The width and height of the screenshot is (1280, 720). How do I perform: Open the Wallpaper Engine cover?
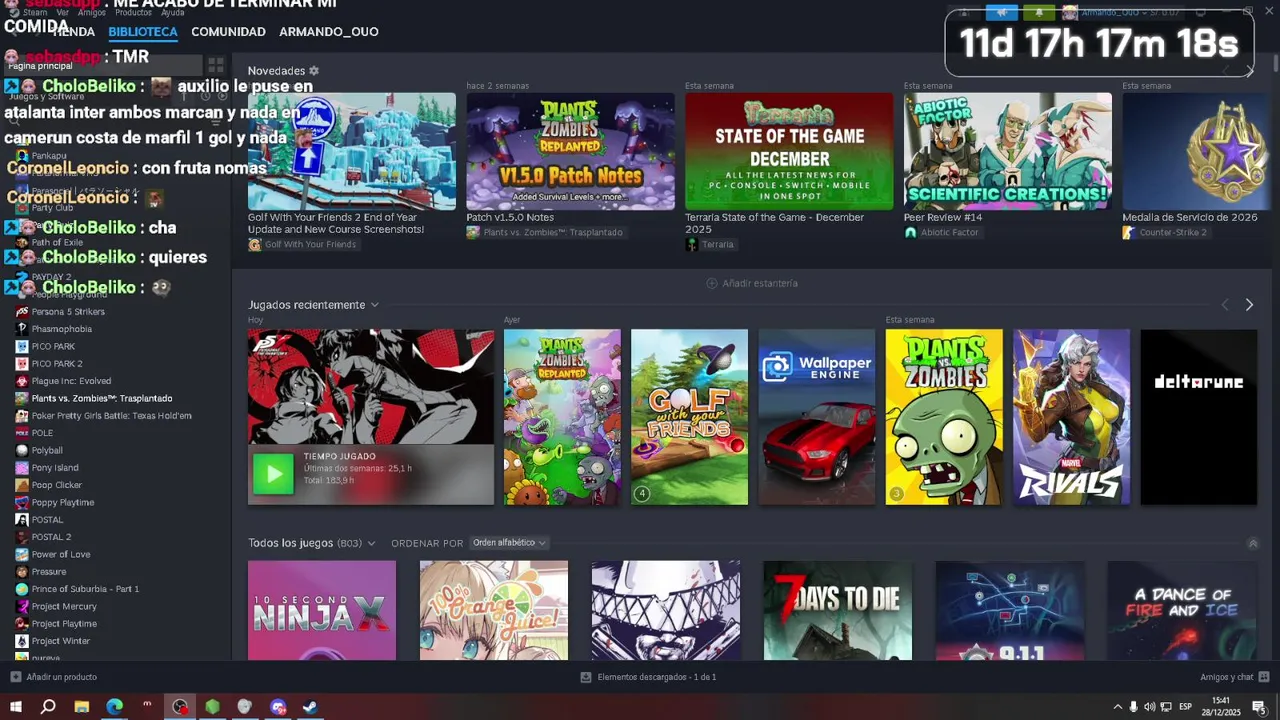[x=817, y=417]
